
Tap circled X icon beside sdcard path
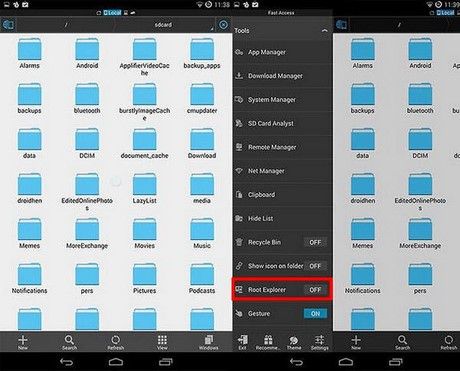223,25
